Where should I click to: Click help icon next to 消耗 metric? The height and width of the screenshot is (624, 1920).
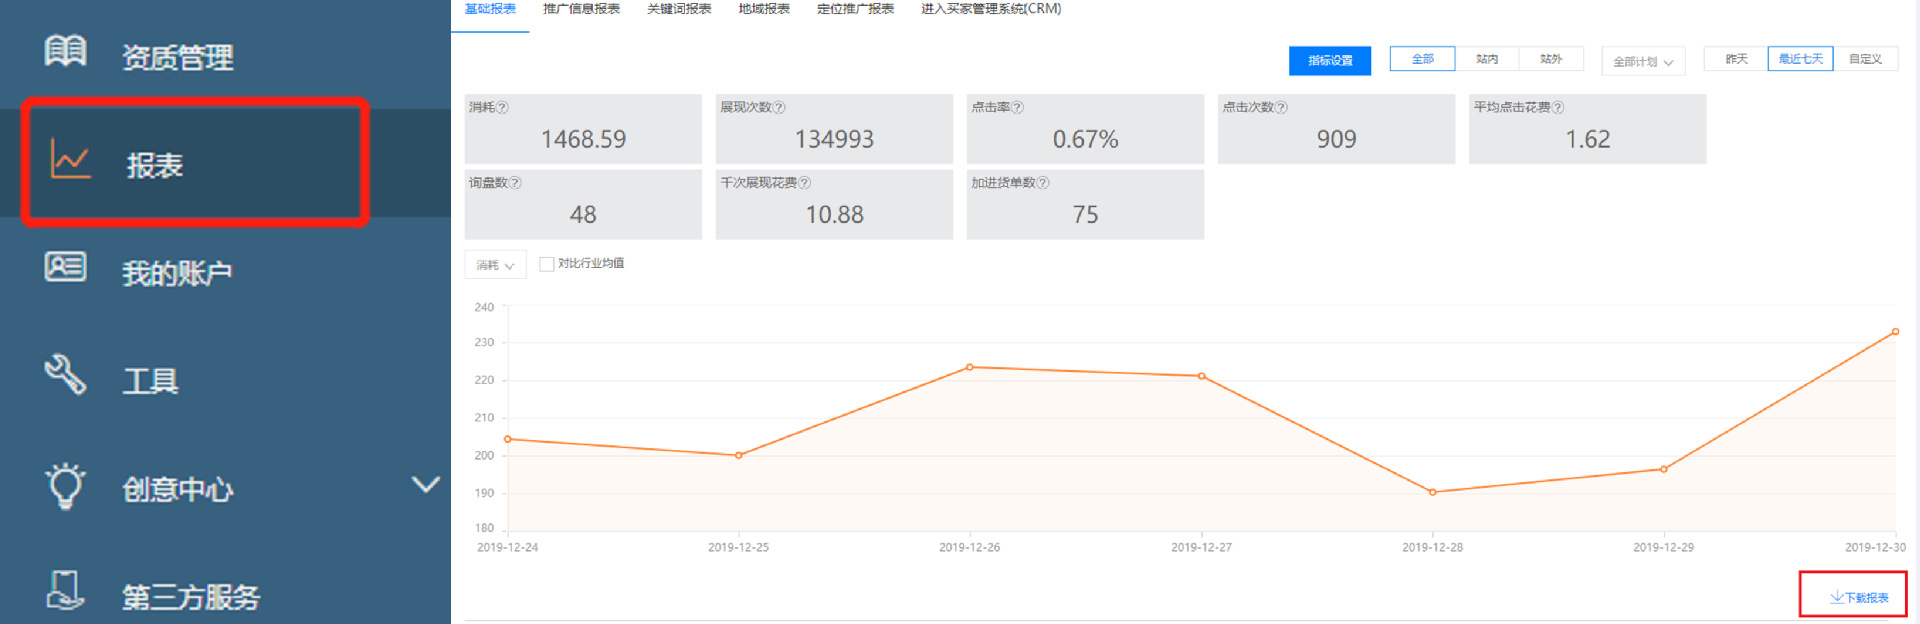point(503,108)
